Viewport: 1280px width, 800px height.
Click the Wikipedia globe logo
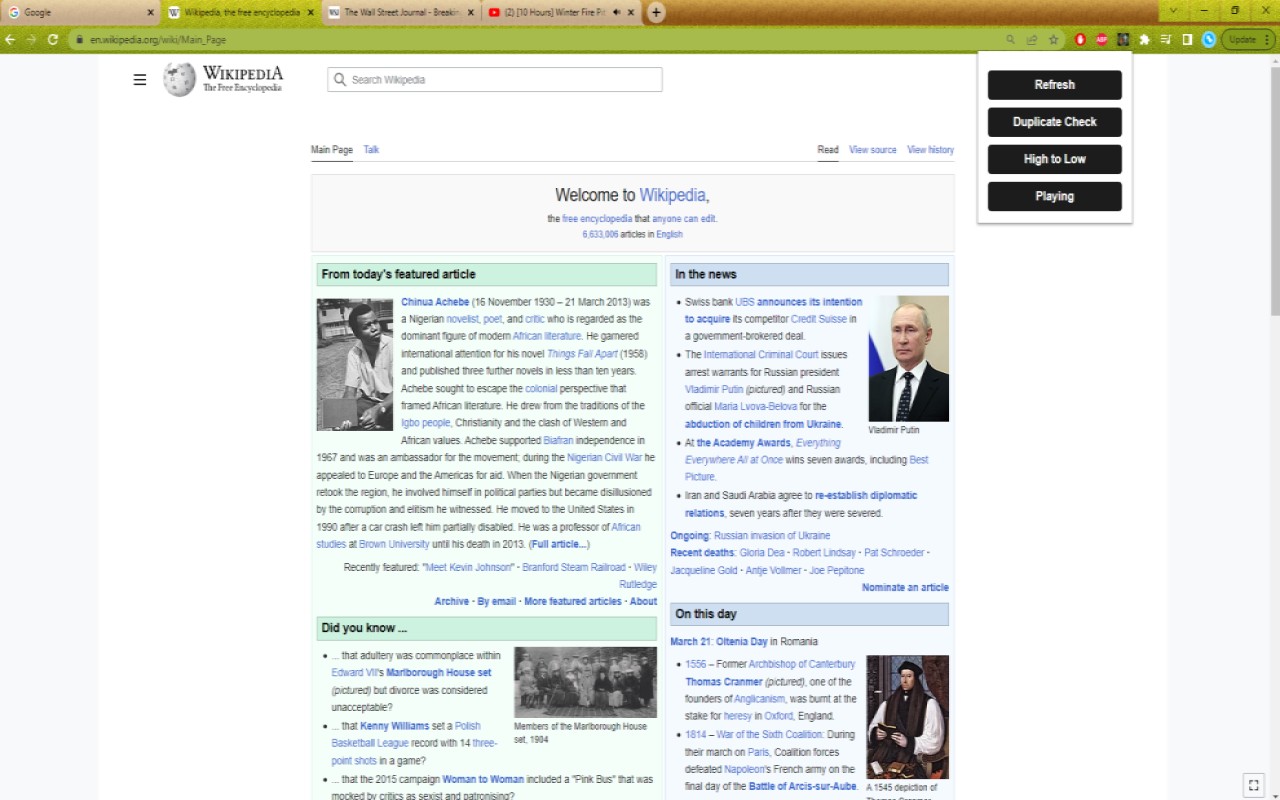[179, 79]
